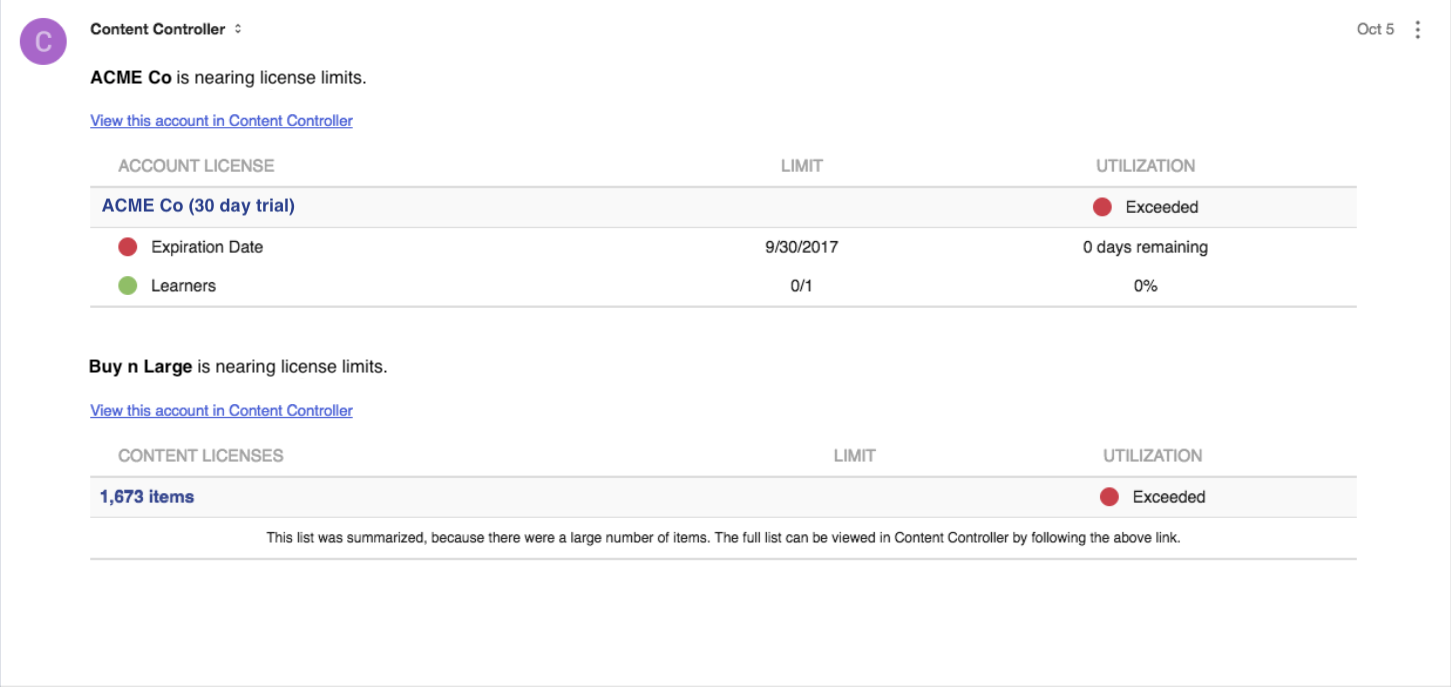Select the ACCOUNT LICENSE column header
The width and height of the screenshot is (1451, 687).
(196, 166)
